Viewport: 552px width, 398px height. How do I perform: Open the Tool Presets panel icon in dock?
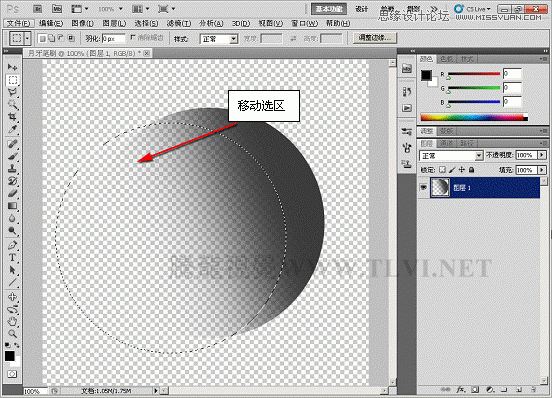(x=407, y=132)
